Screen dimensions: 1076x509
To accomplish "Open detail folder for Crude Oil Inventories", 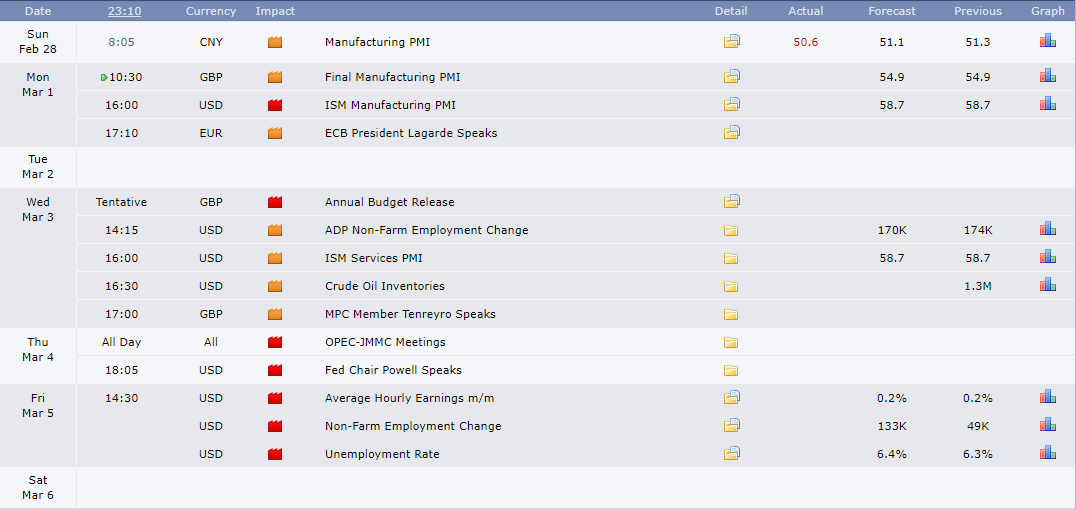I will click(731, 286).
